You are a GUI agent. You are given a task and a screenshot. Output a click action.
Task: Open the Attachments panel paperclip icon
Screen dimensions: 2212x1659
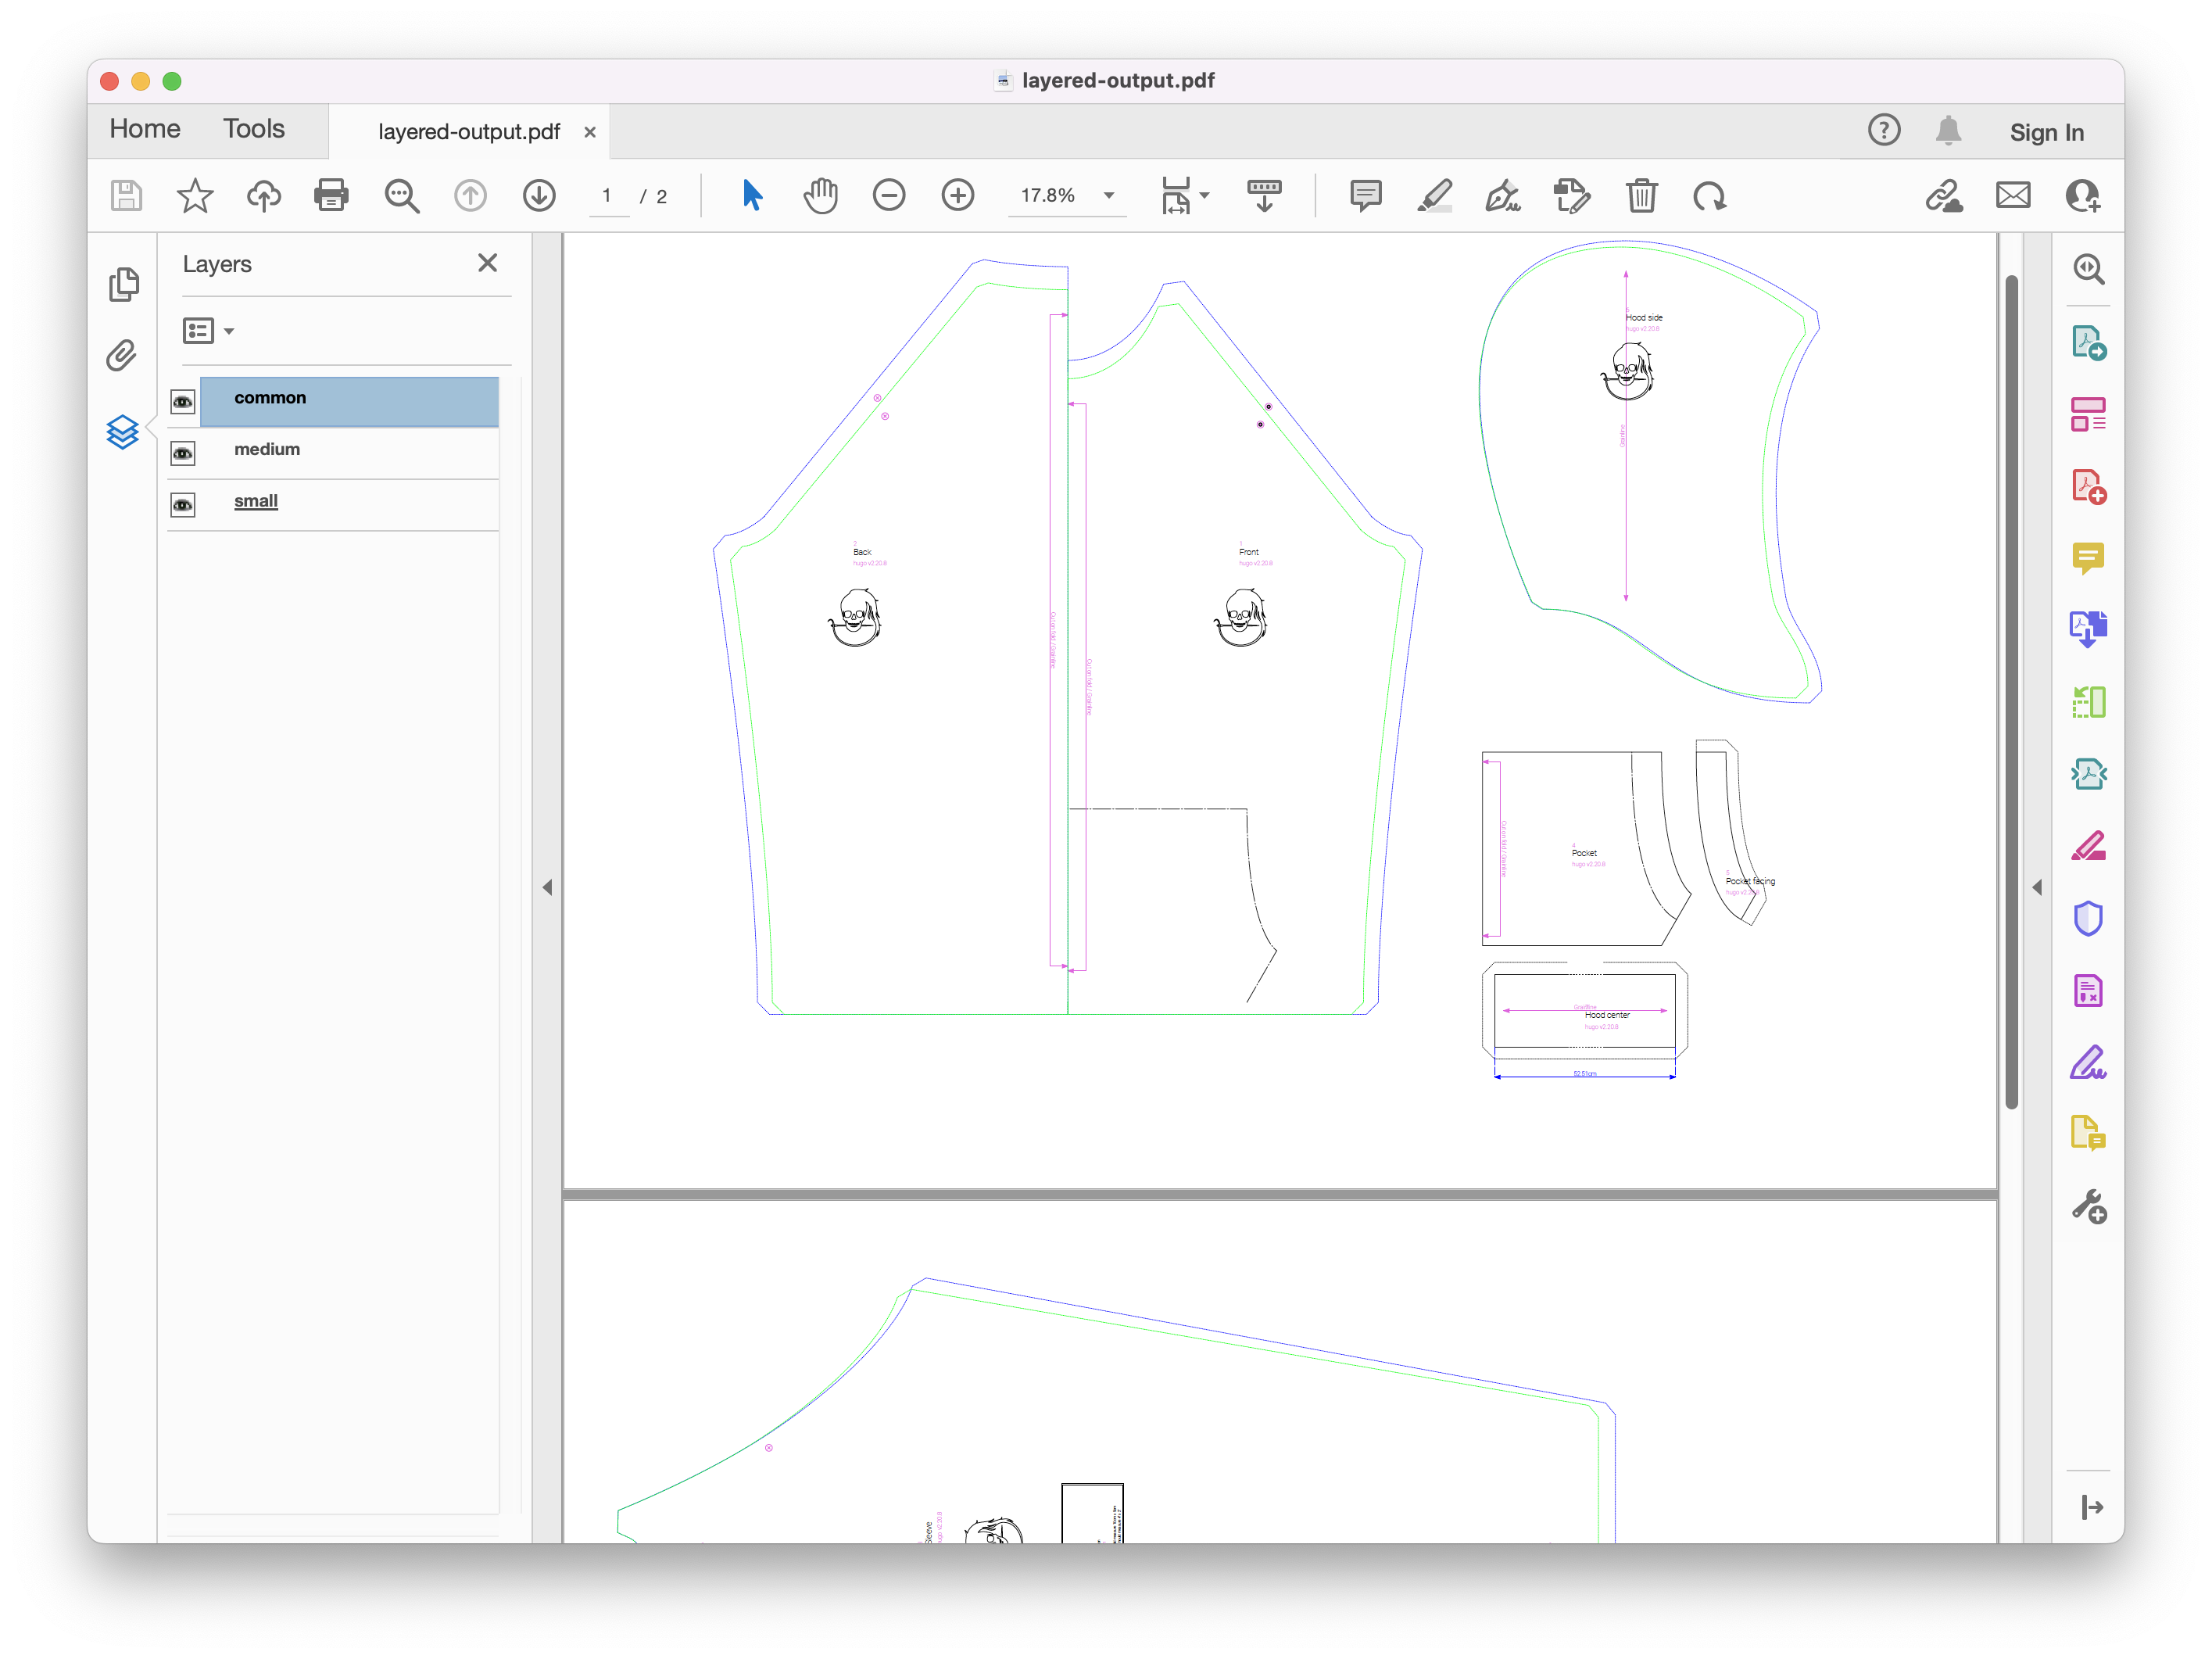click(122, 356)
